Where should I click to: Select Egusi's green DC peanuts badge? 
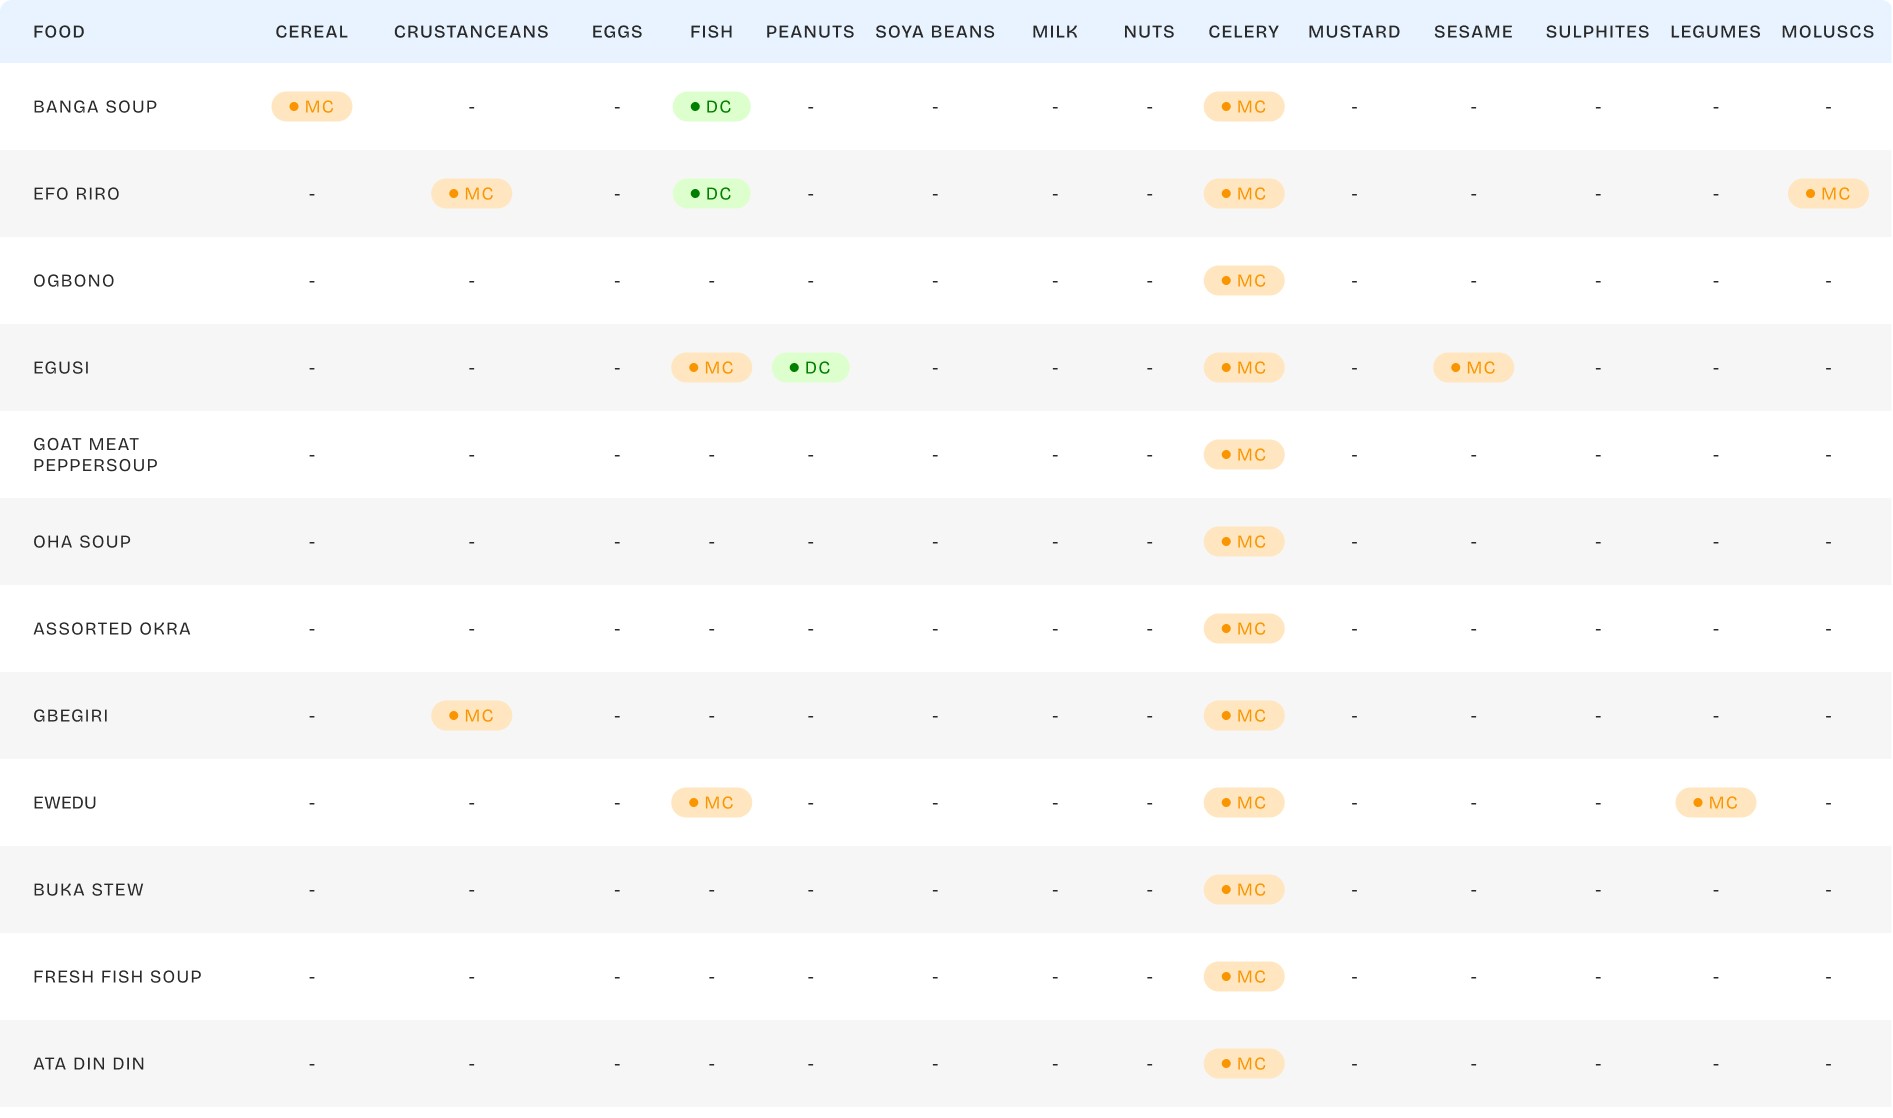(810, 368)
